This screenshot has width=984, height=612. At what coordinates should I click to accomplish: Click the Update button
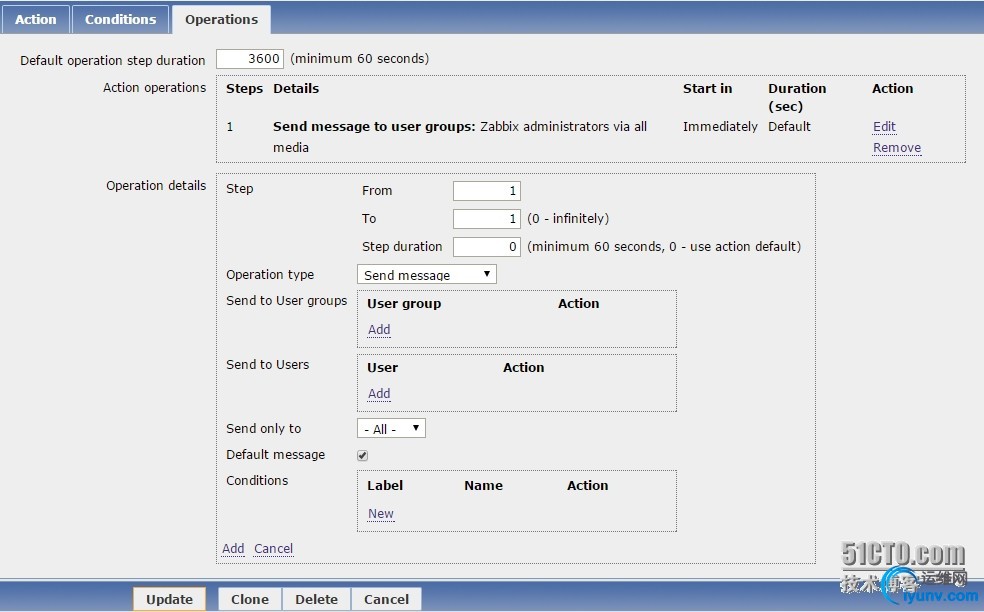pos(169,599)
